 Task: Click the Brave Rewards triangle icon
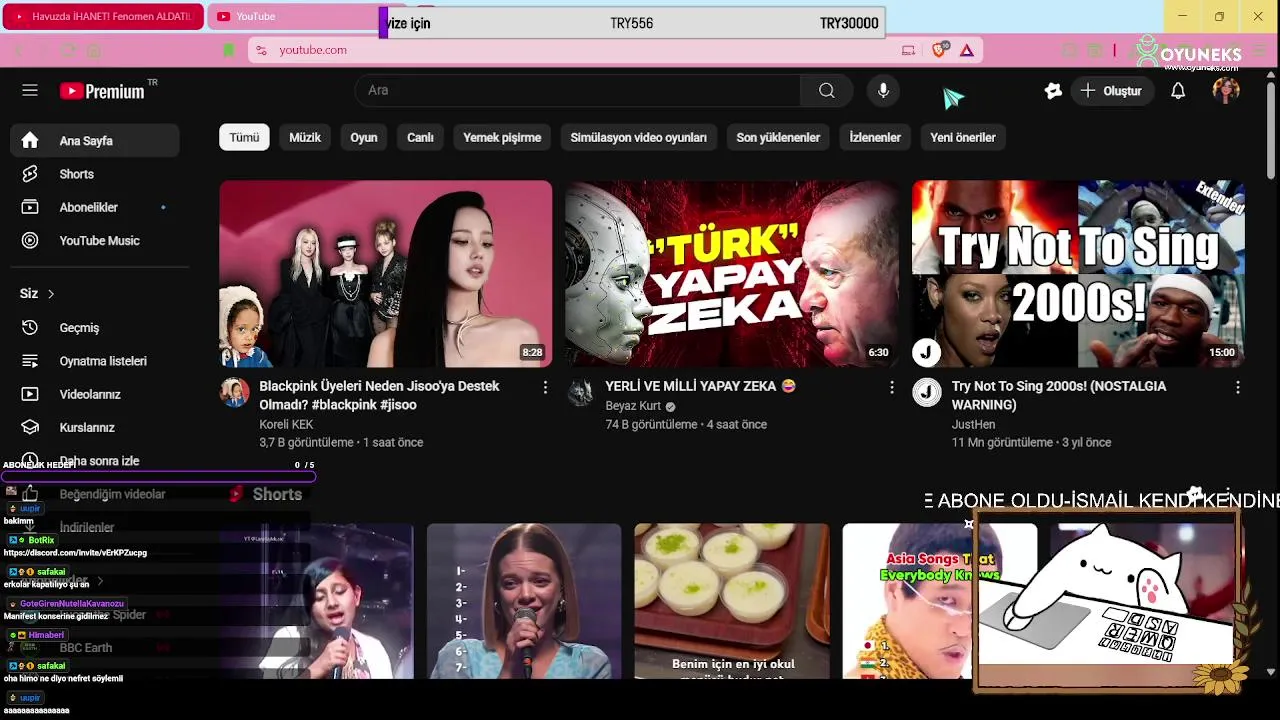pyautogui.click(x=967, y=50)
